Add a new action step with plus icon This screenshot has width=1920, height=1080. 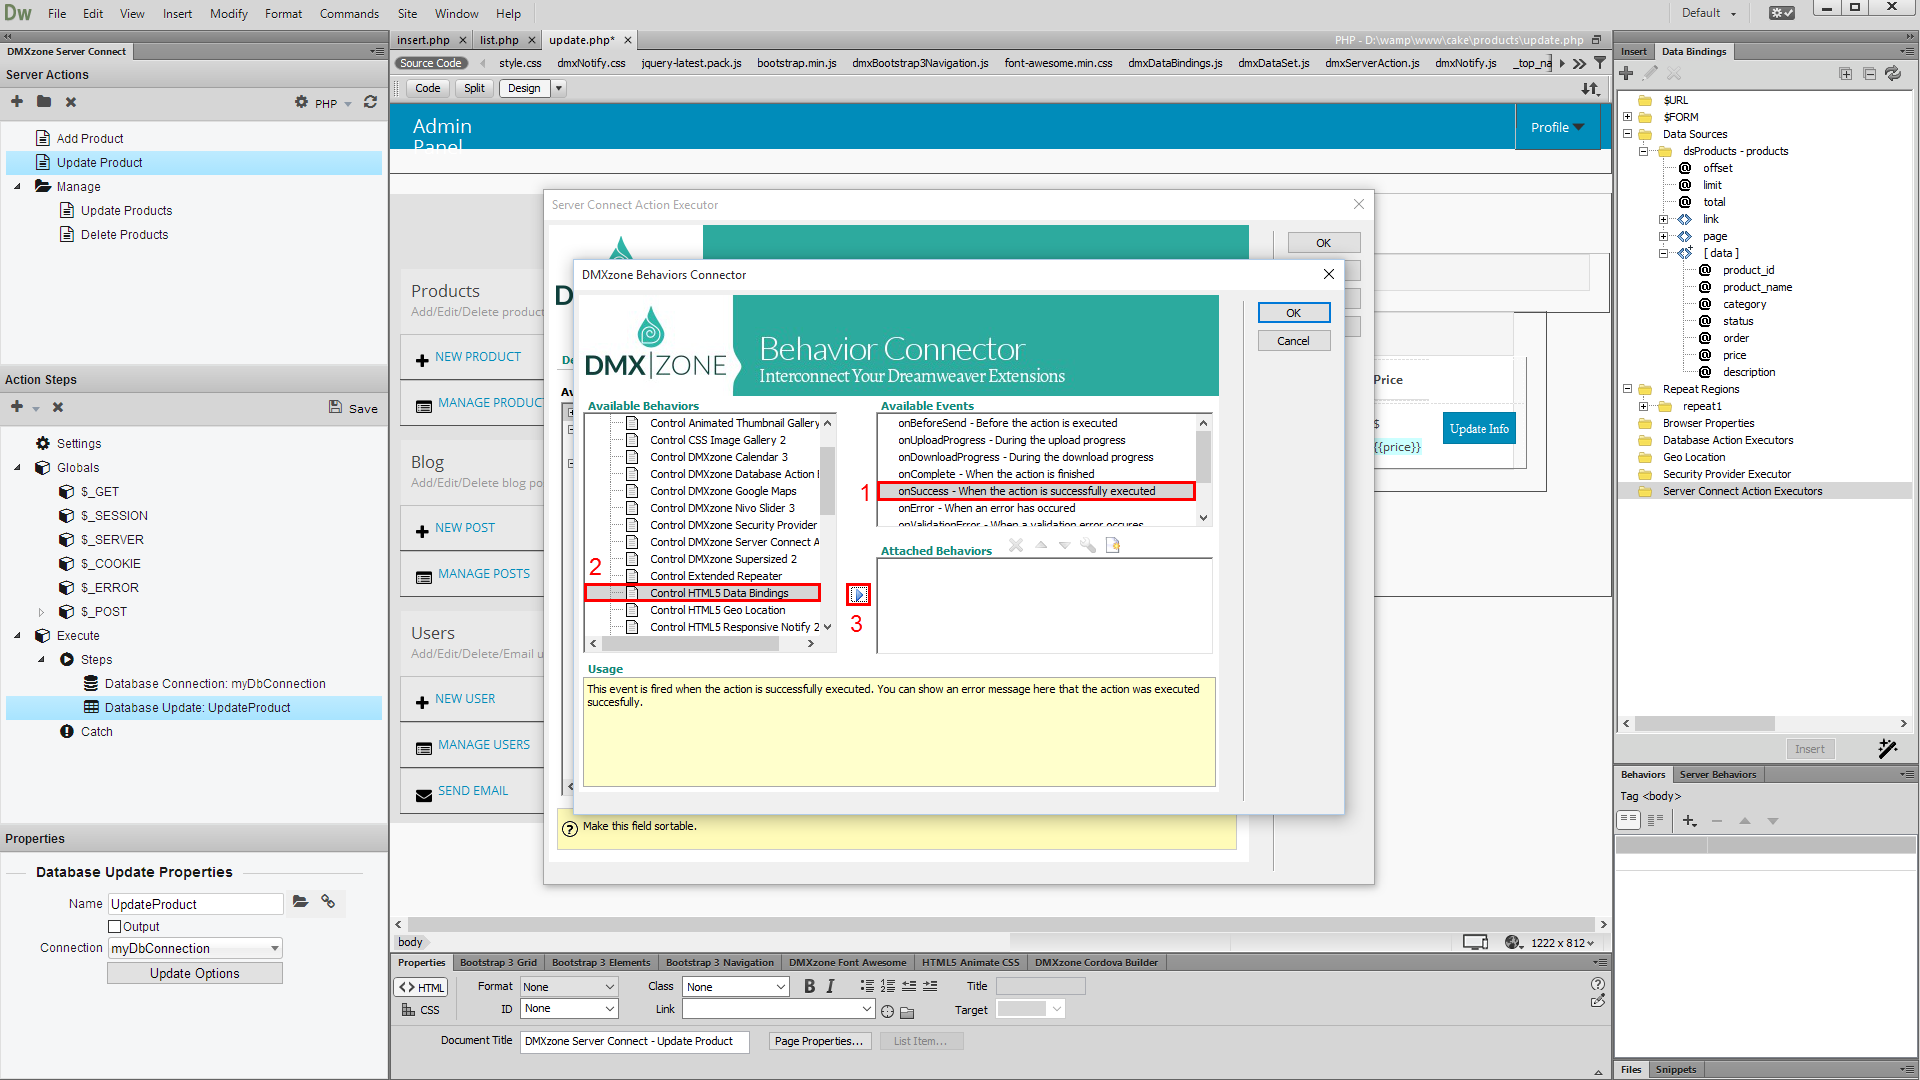click(17, 407)
